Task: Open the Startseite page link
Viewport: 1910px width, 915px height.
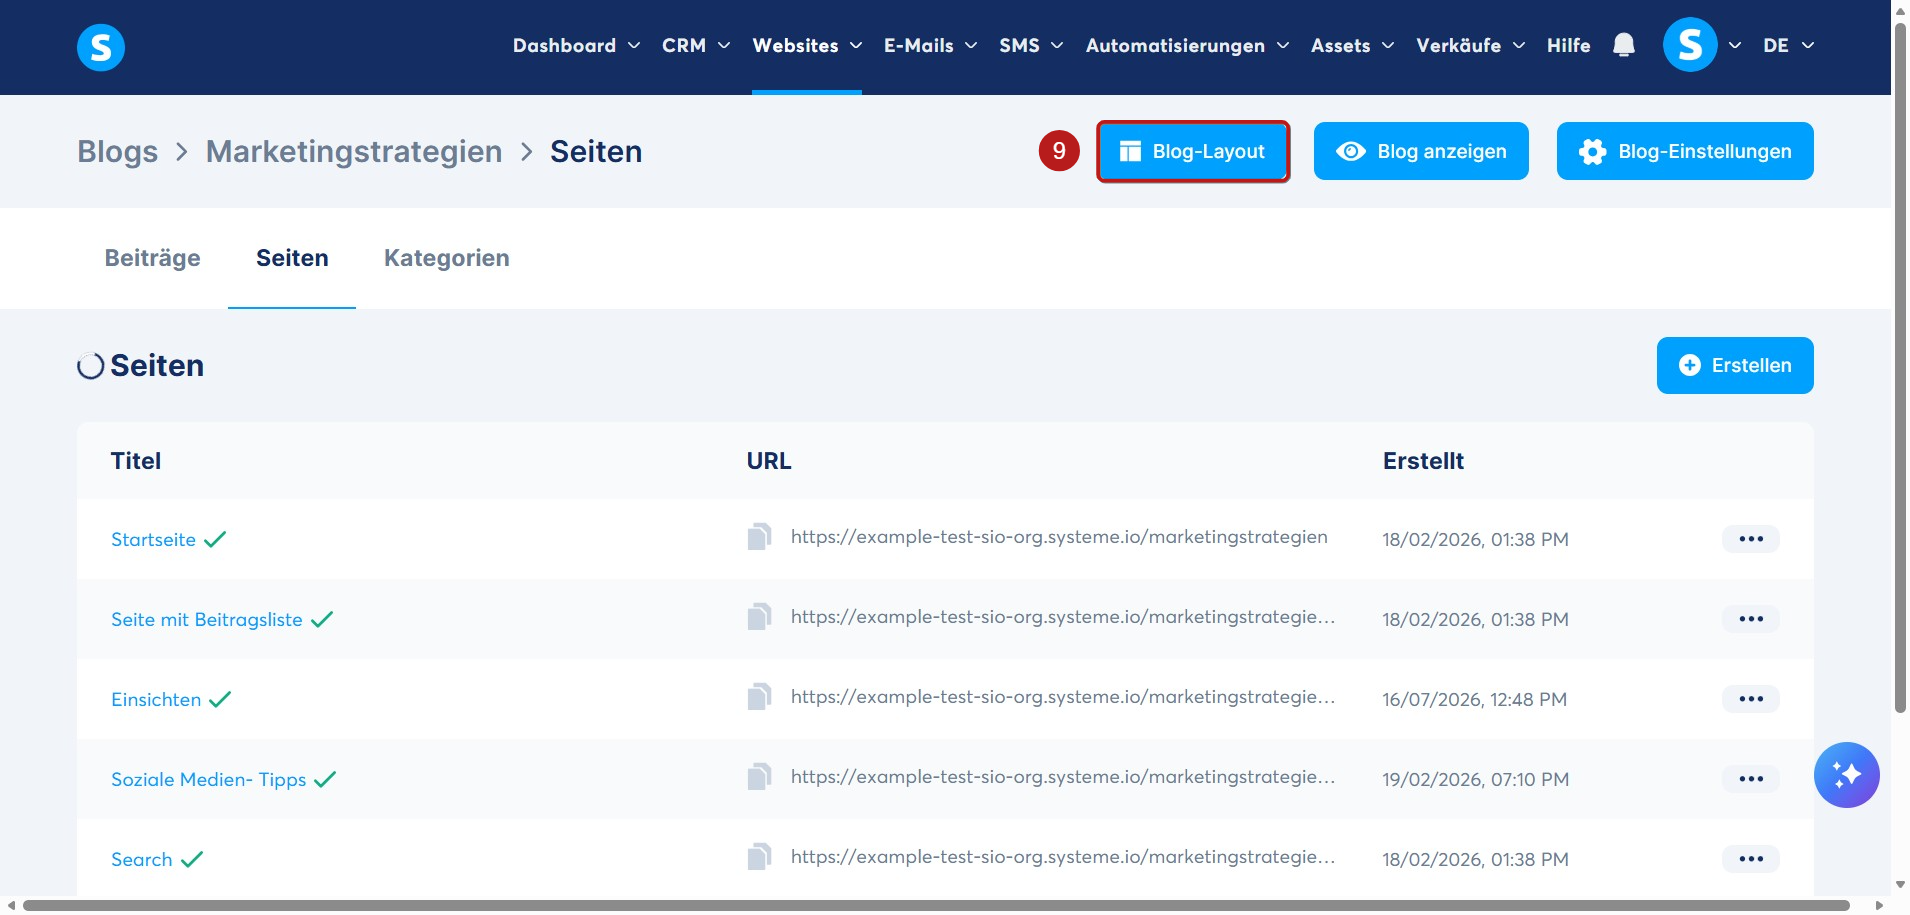Action: click(x=153, y=539)
